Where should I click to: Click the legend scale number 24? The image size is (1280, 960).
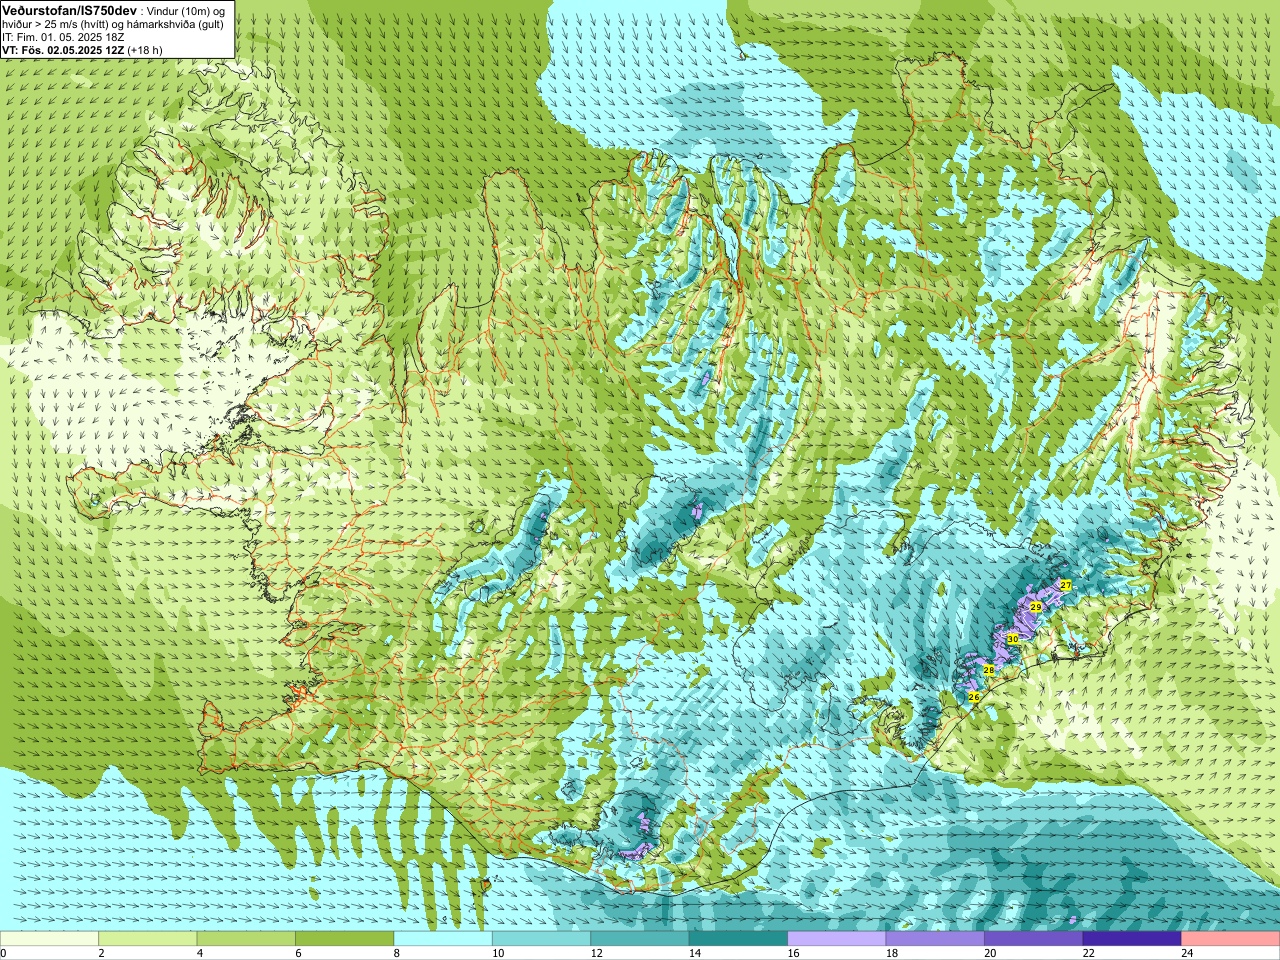point(1187,953)
